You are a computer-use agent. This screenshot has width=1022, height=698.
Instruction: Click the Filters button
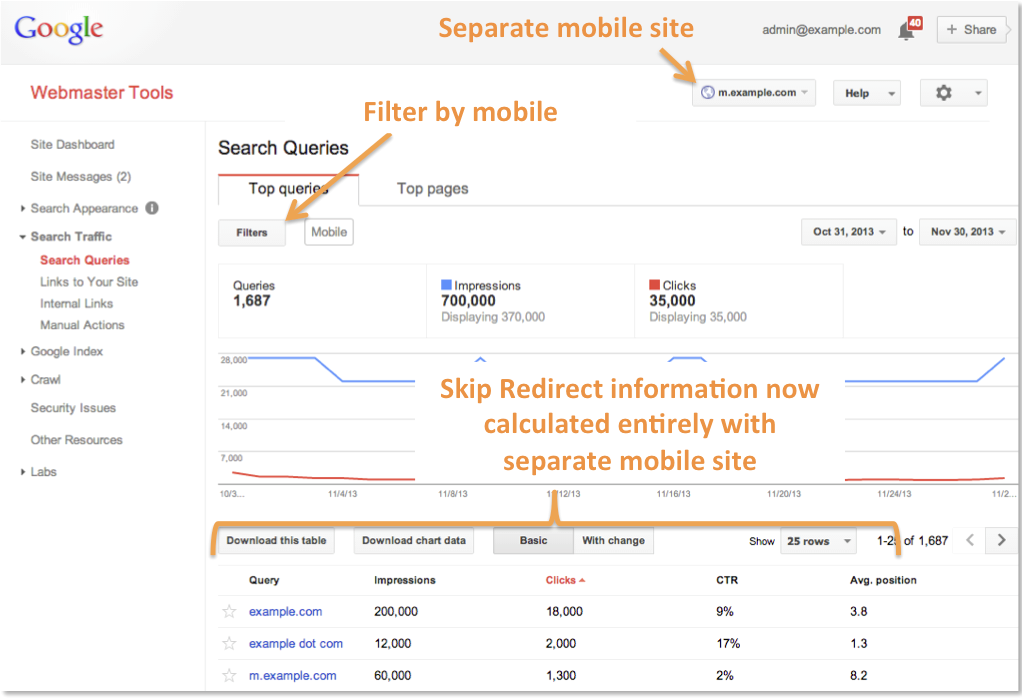point(252,233)
